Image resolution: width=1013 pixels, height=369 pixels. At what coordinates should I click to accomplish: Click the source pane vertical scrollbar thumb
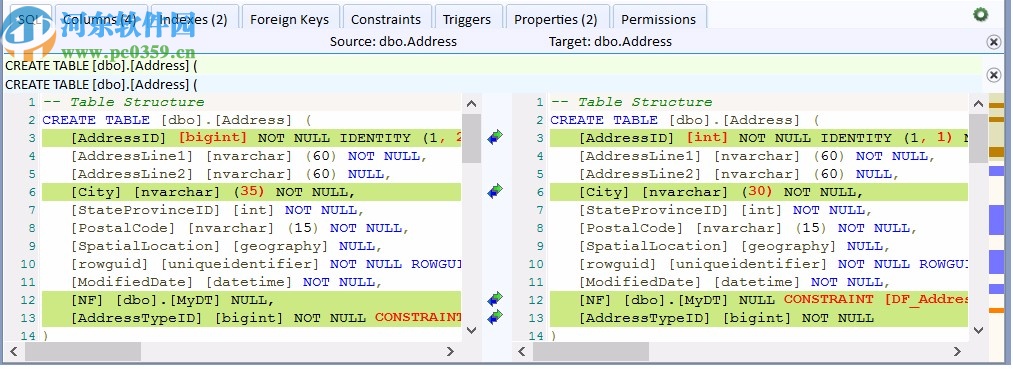pos(472,138)
